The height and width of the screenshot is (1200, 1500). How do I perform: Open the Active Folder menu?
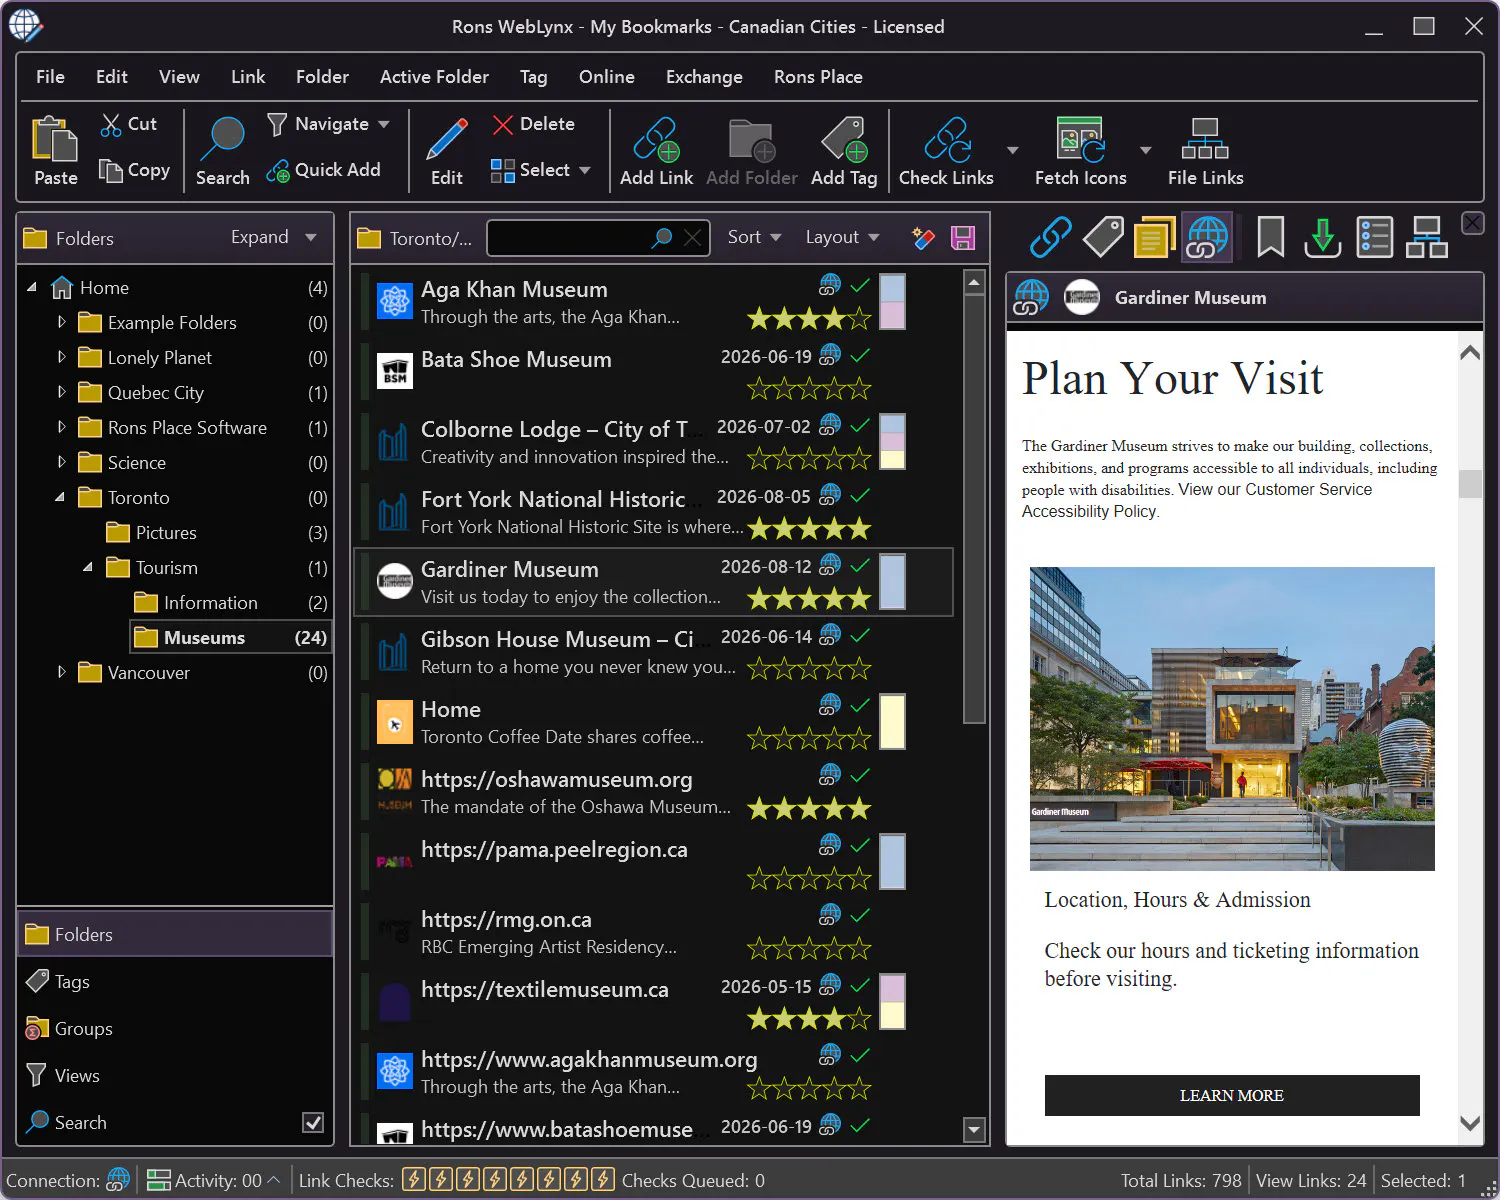click(434, 77)
